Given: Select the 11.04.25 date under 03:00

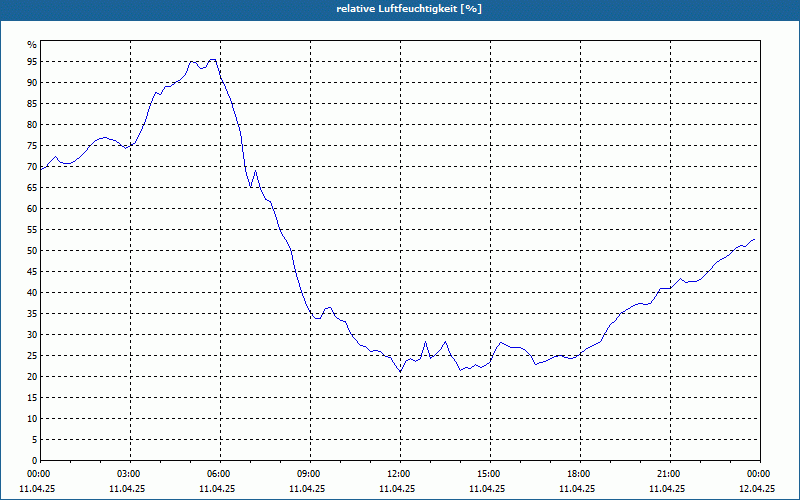Looking at the screenshot, I should pyautogui.click(x=127, y=488).
